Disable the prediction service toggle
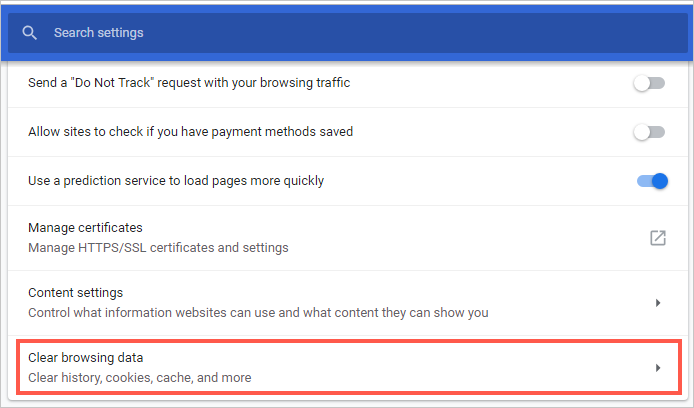 (650, 181)
